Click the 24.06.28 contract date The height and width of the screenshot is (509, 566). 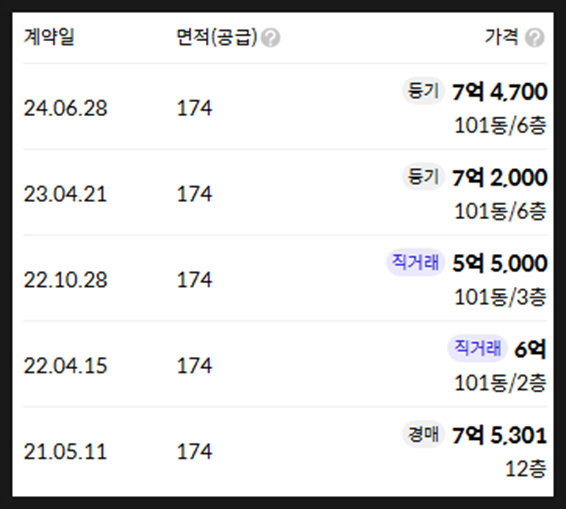(x=65, y=108)
